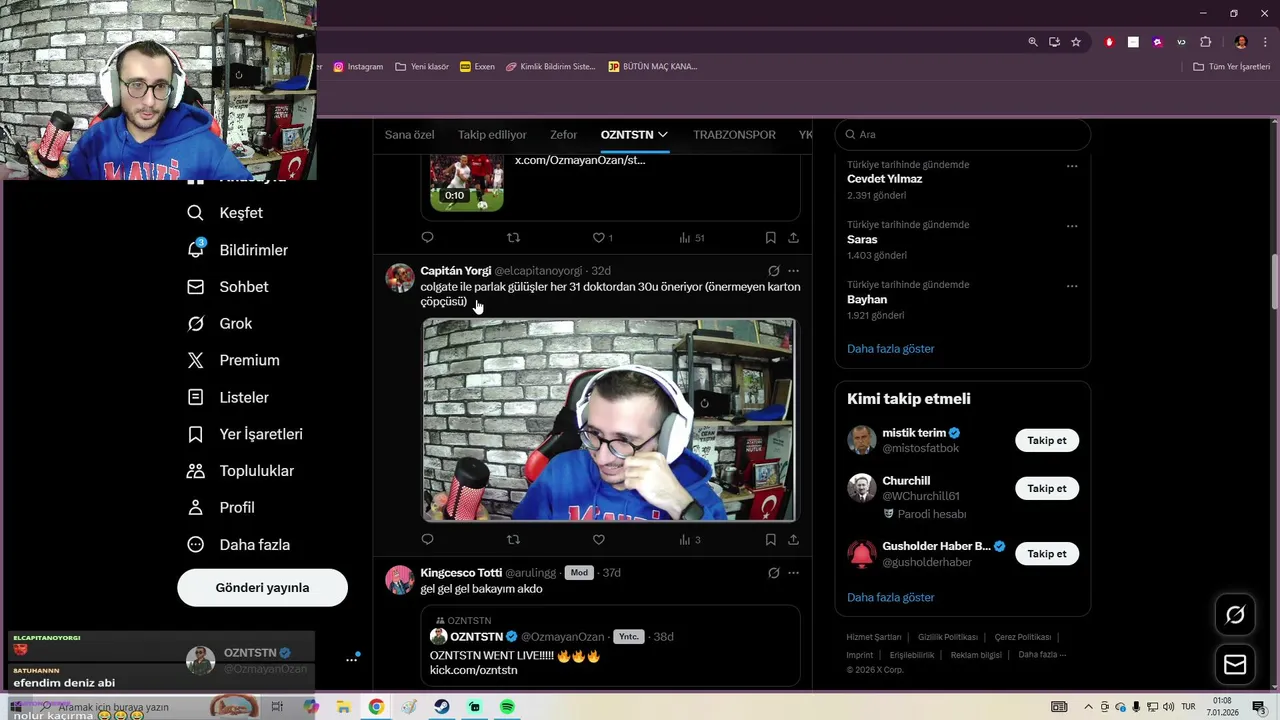View analytics of Capitán Yorgi's post

pos(690,540)
